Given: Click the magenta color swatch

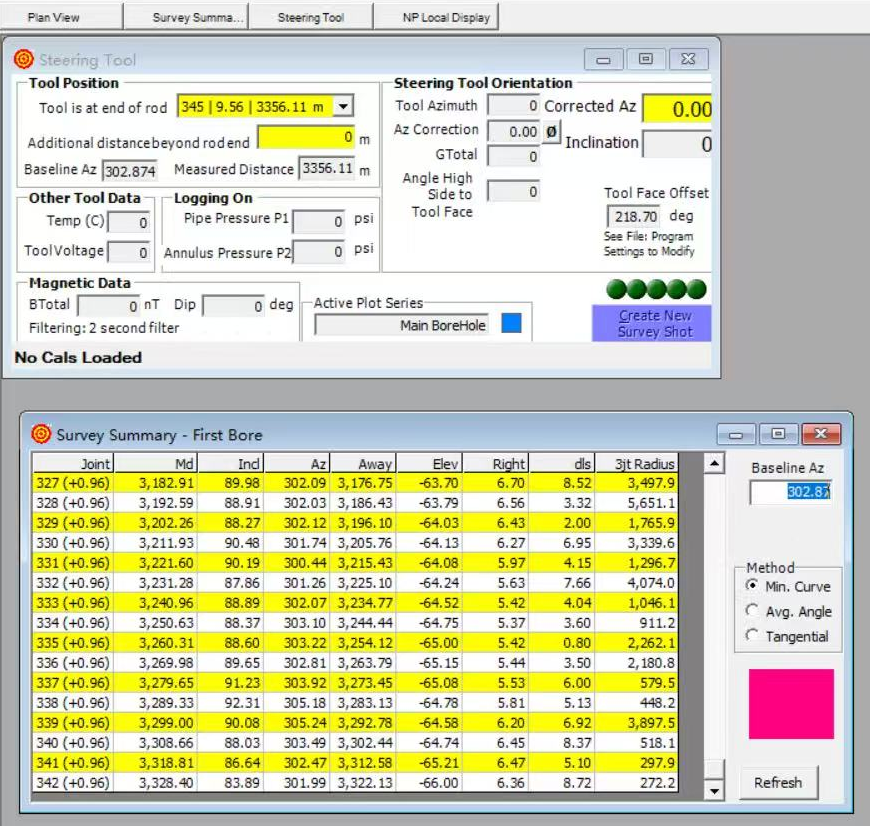Looking at the screenshot, I should click(x=790, y=704).
